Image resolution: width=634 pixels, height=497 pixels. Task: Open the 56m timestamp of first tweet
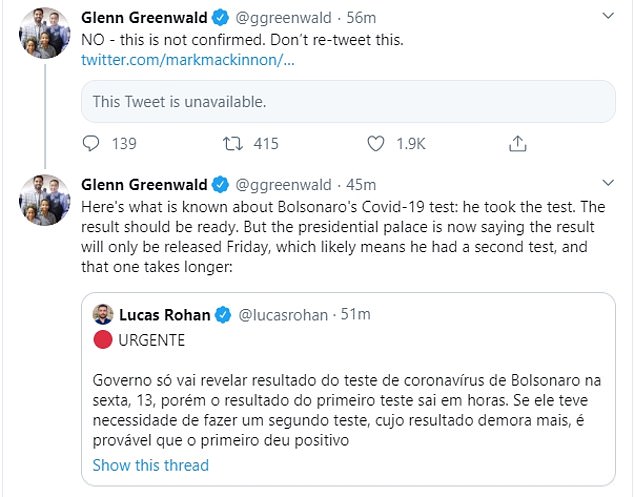[362, 17]
